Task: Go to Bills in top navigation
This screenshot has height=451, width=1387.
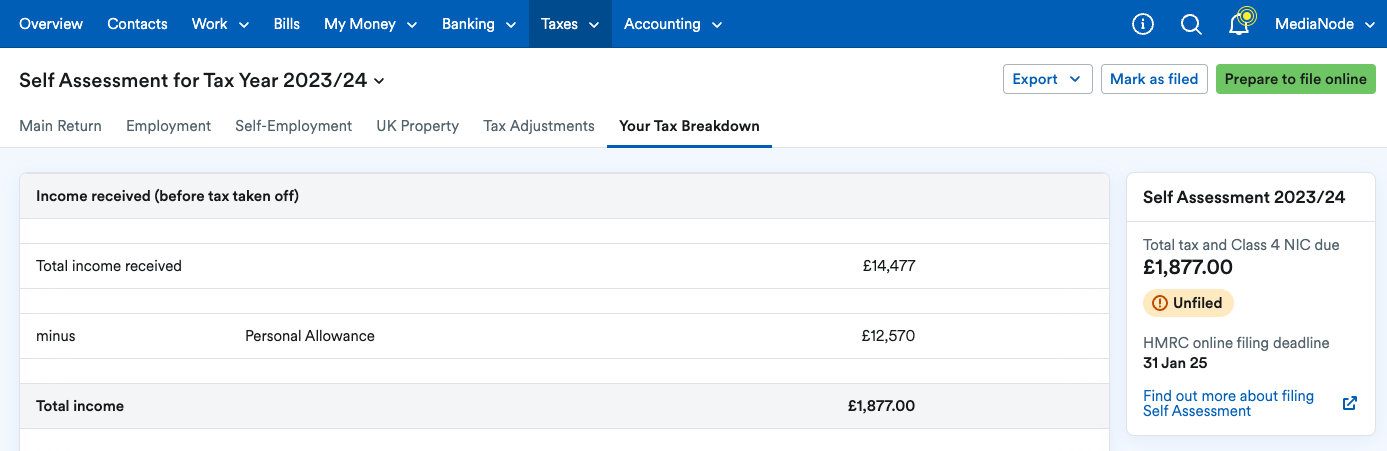Action: pyautogui.click(x=286, y=24)
